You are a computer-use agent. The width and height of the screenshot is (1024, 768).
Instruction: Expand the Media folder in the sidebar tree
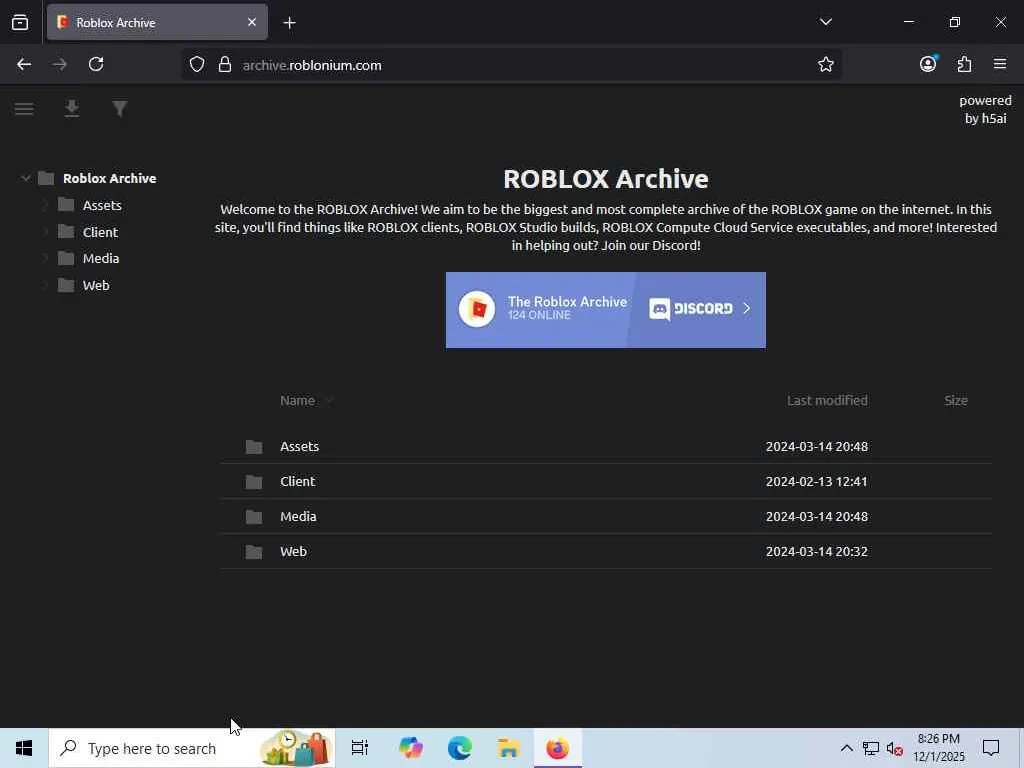pyautogui.click(x=45, y=259)
